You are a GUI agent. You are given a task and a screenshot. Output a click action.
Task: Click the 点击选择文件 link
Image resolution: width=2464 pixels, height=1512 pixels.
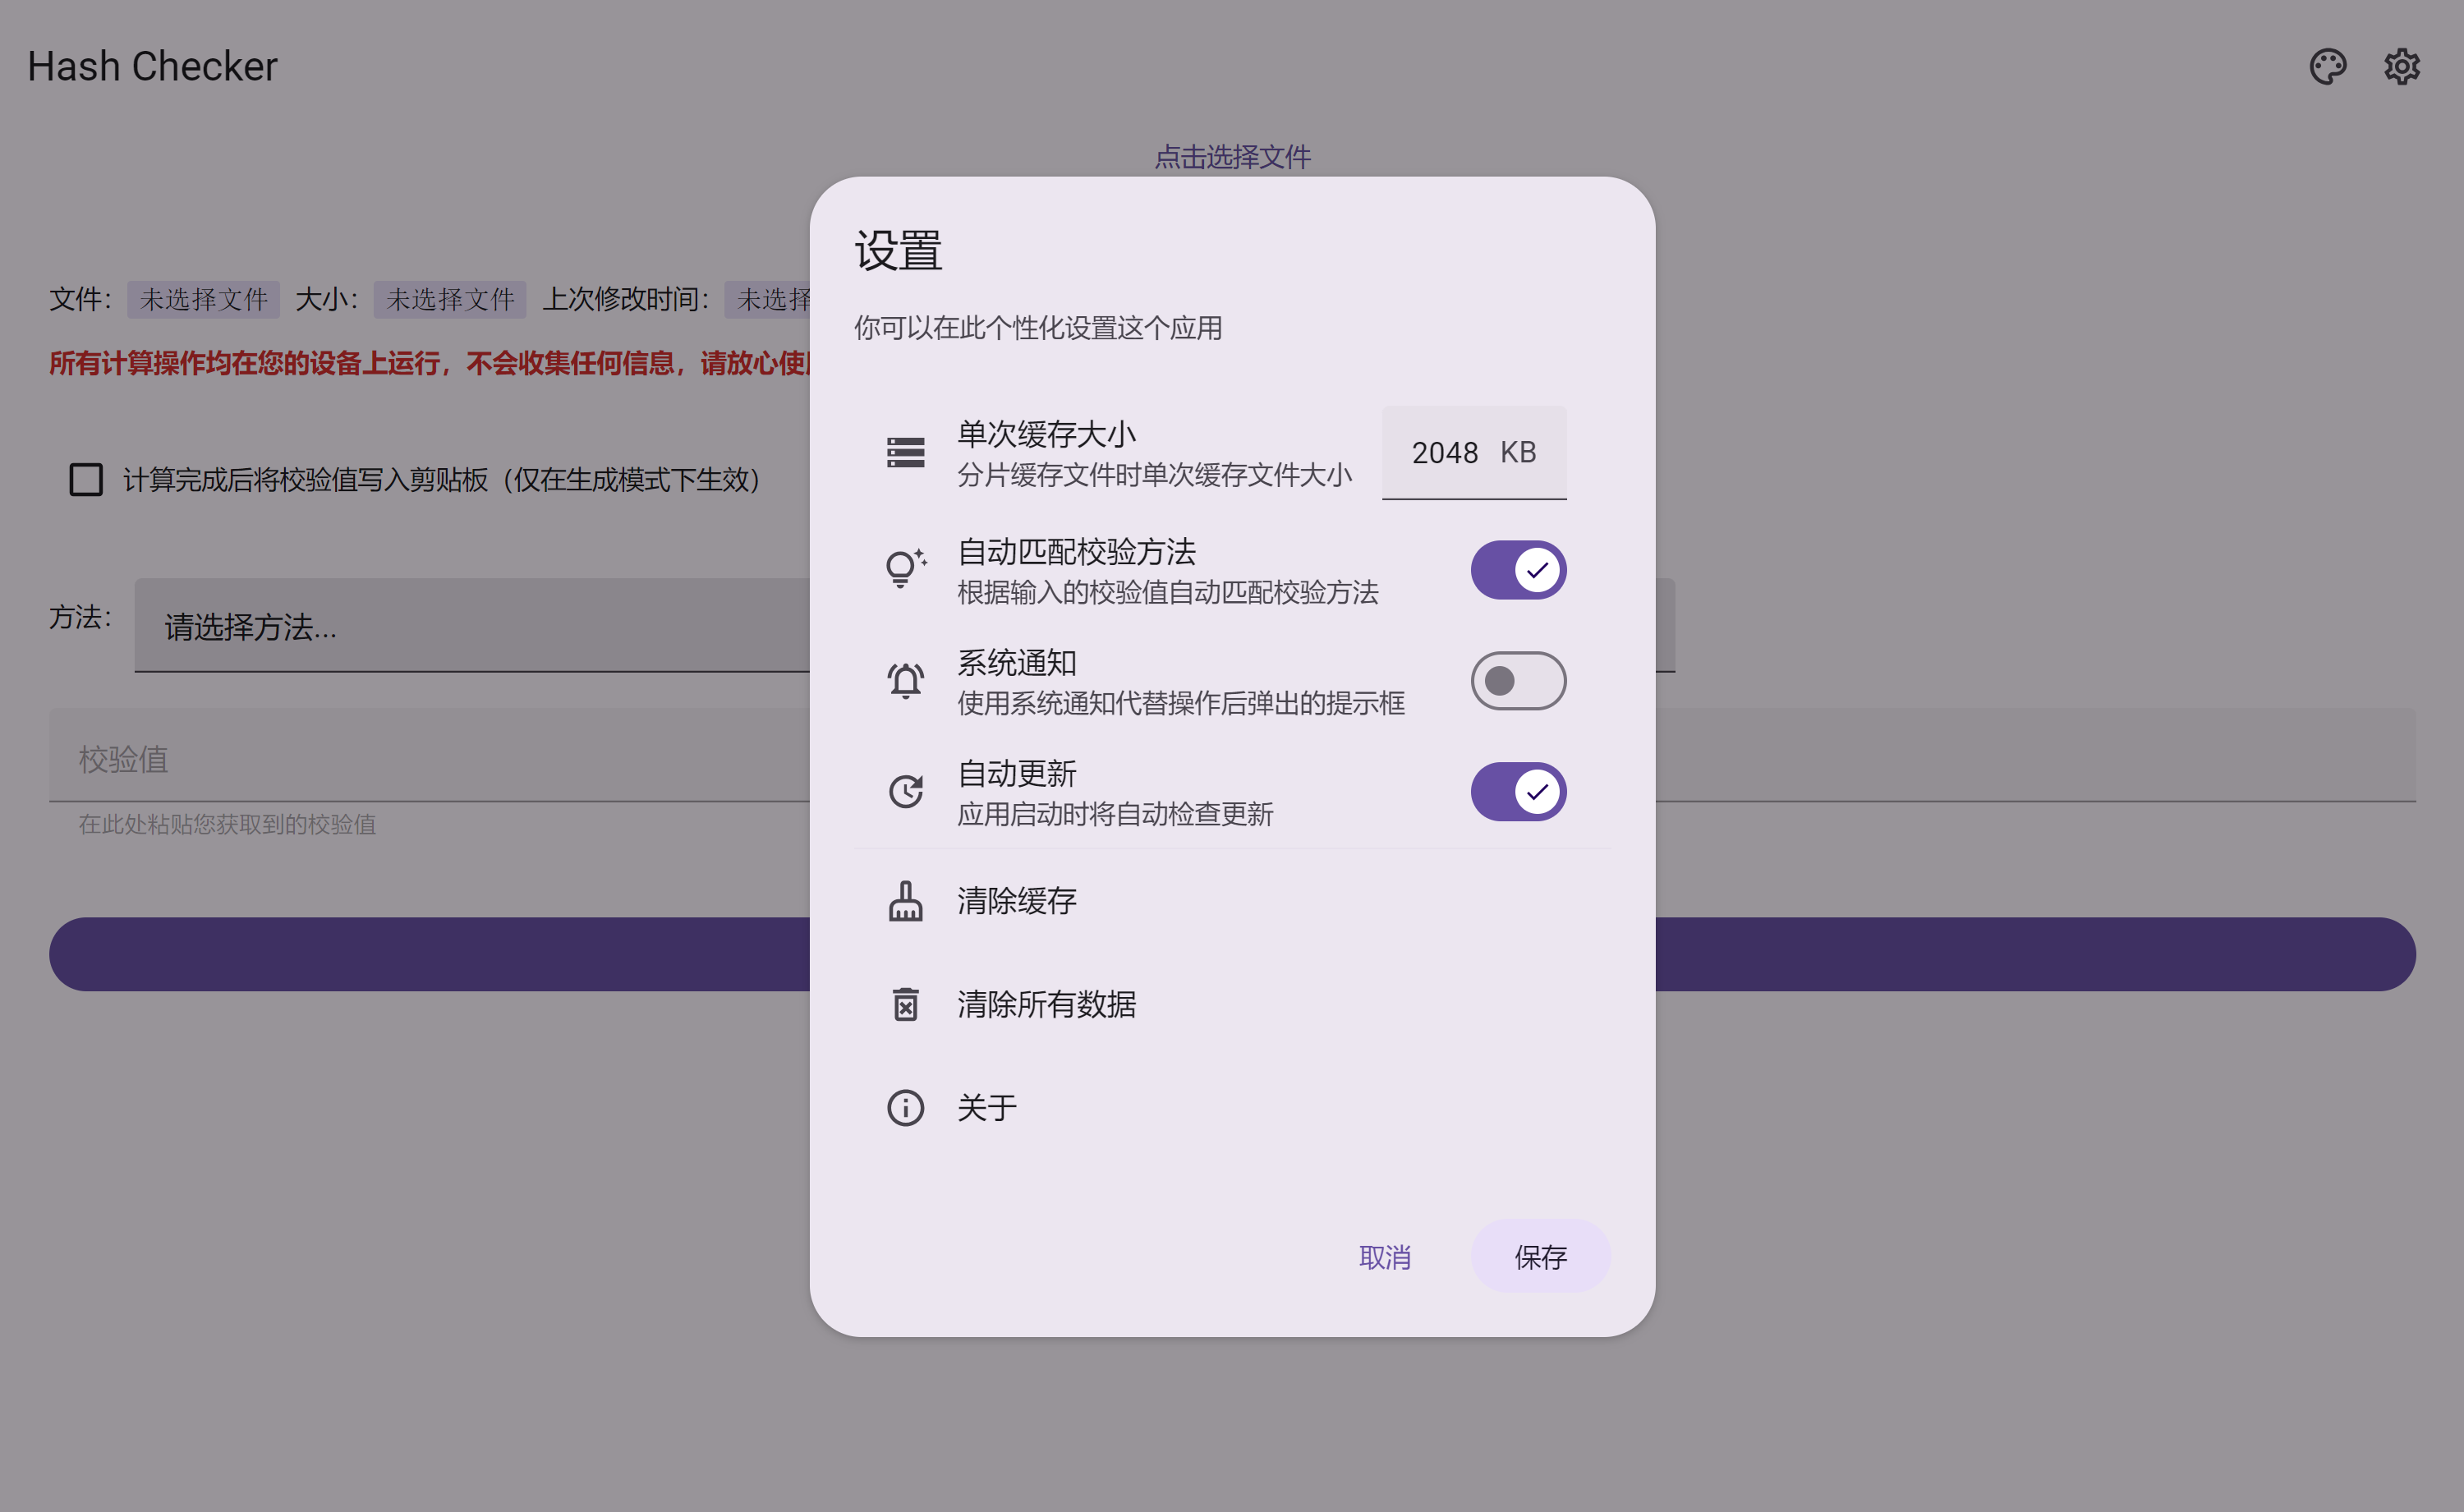[1232, 157]
